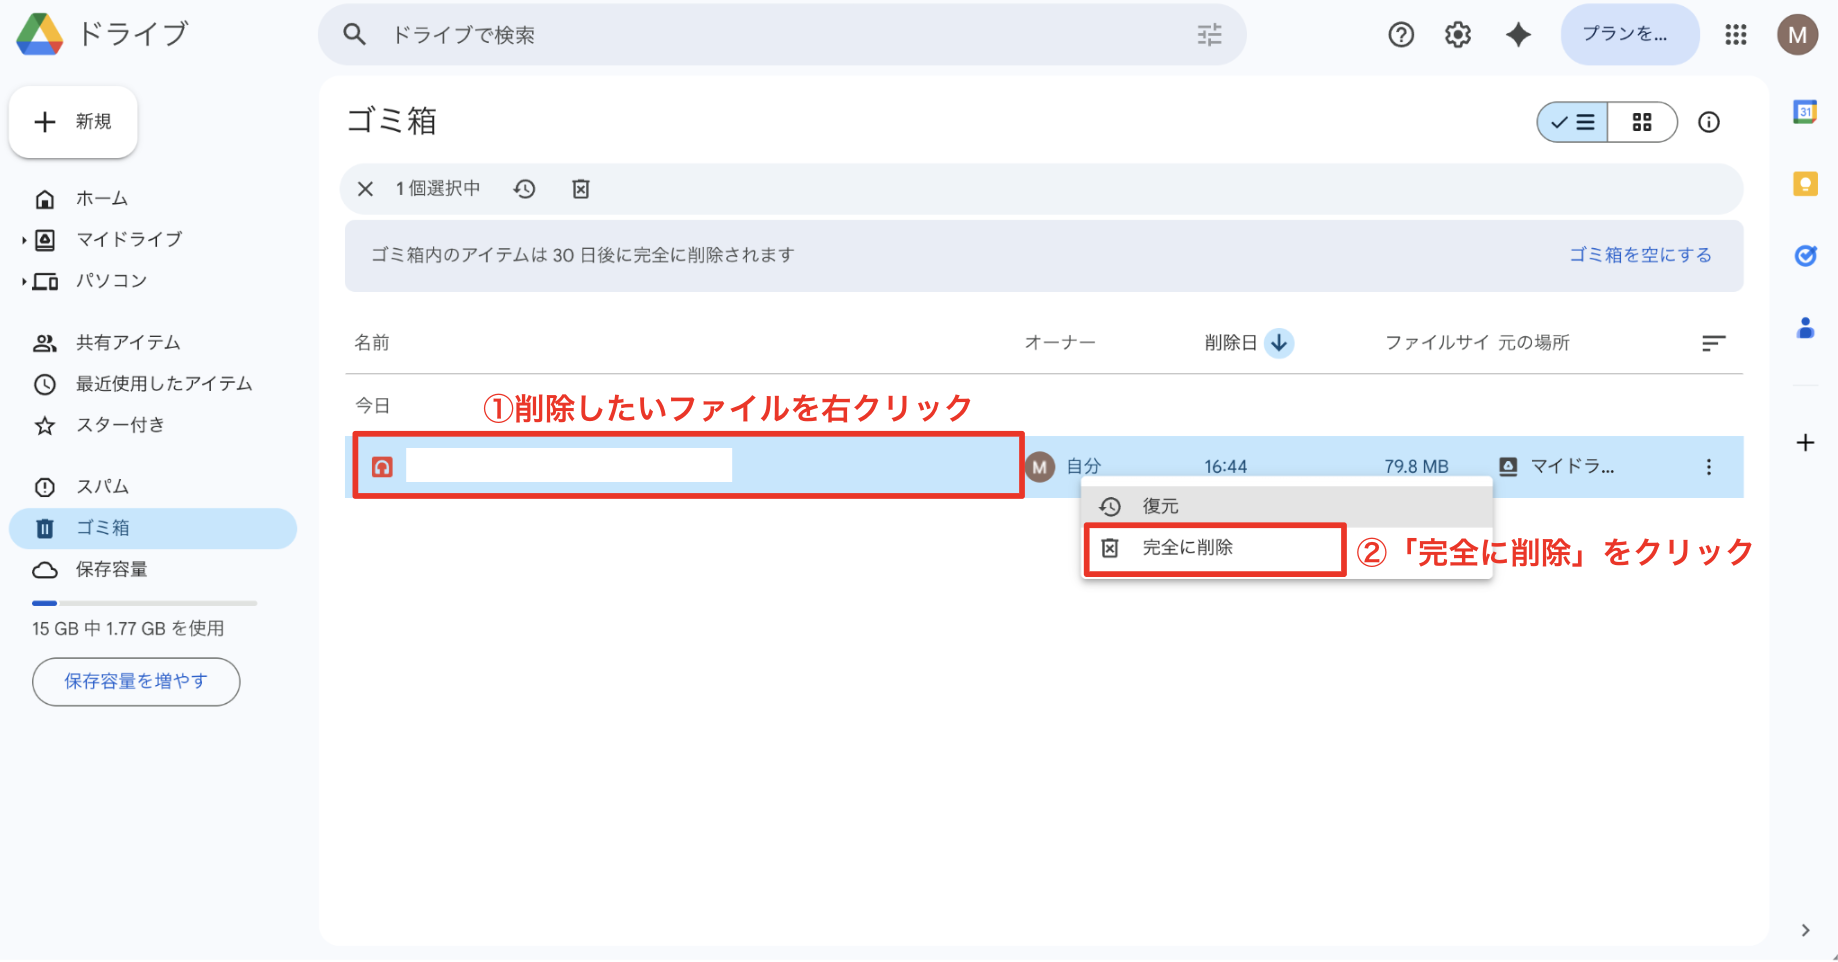1838x962 pixels.
Task: Open Google Calendar side panel icon
Action: pyautogui.click(x=1805, y=112)
